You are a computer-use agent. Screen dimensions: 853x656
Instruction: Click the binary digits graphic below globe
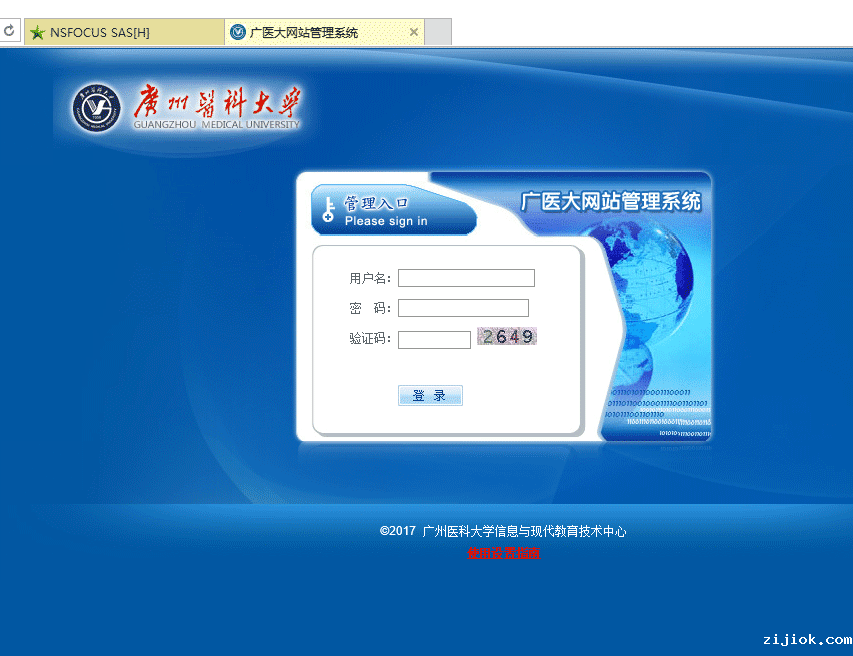tap(656, 411)
